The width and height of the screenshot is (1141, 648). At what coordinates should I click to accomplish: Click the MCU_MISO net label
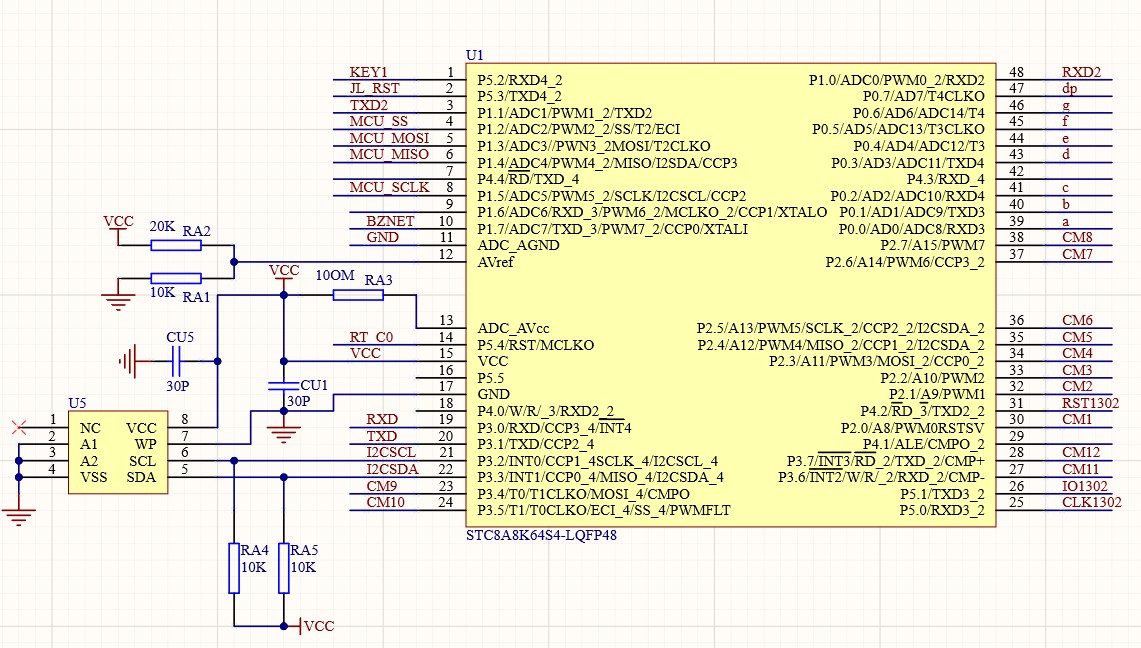(389, 154)
